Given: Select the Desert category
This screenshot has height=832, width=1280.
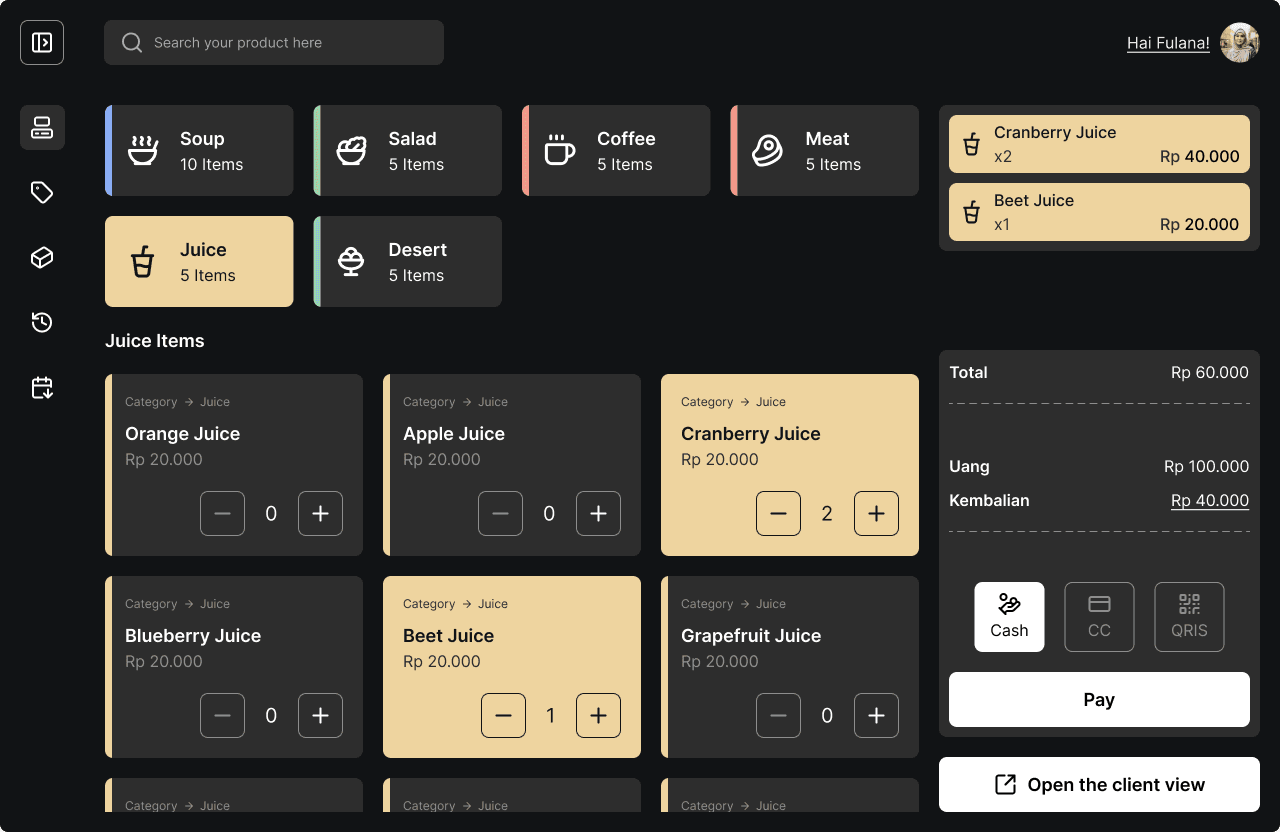Looking at the screenshot, I should pyautogui.click(x=408, y=261).
